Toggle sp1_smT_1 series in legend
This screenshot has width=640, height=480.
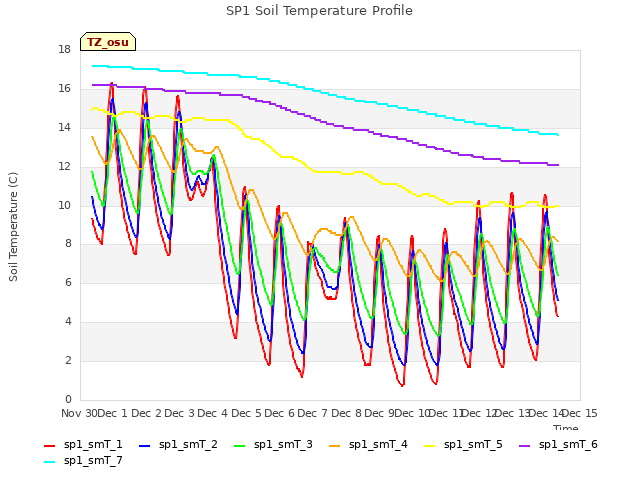point(83,444)
